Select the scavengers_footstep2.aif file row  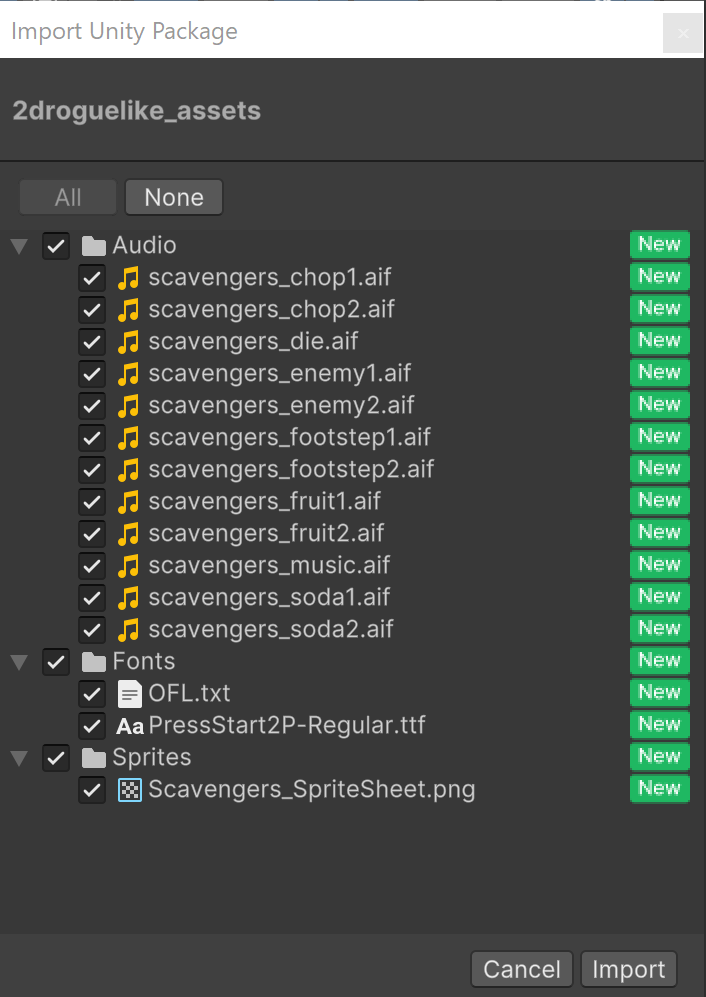pyautogui.click(x=290, y=470)
